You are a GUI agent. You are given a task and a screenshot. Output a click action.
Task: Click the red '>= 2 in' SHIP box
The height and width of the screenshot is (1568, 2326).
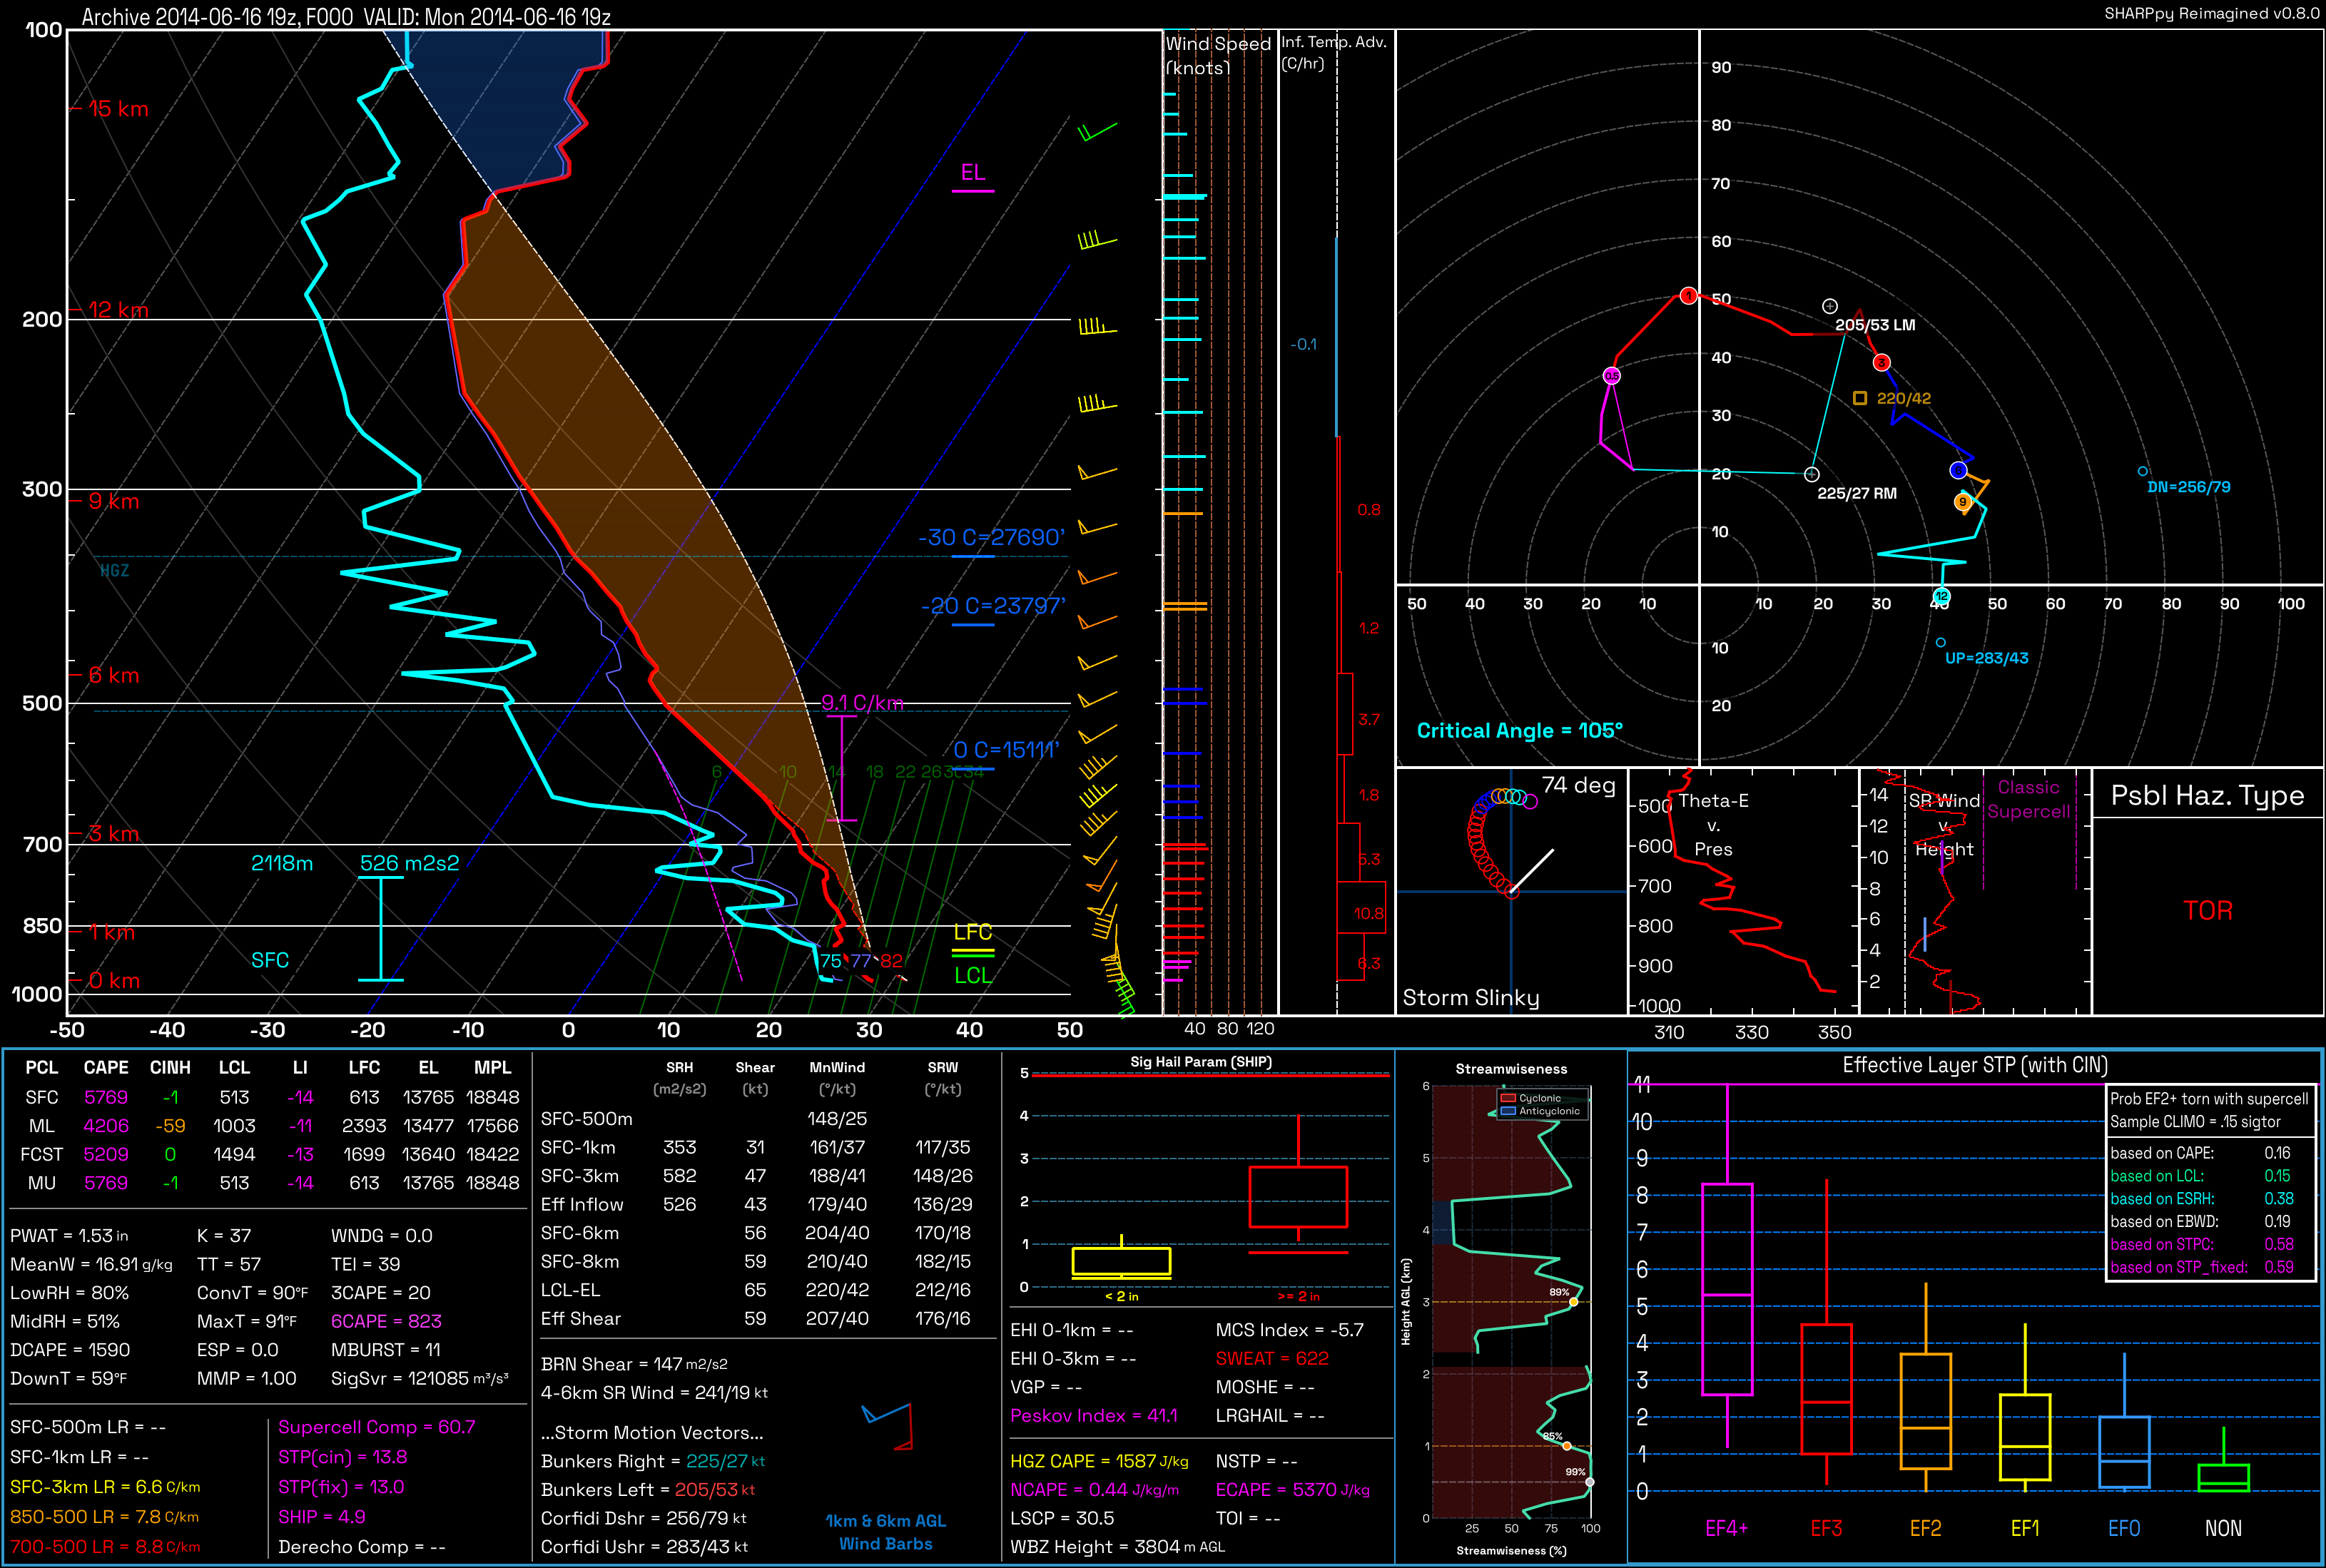[1298, 1196]
